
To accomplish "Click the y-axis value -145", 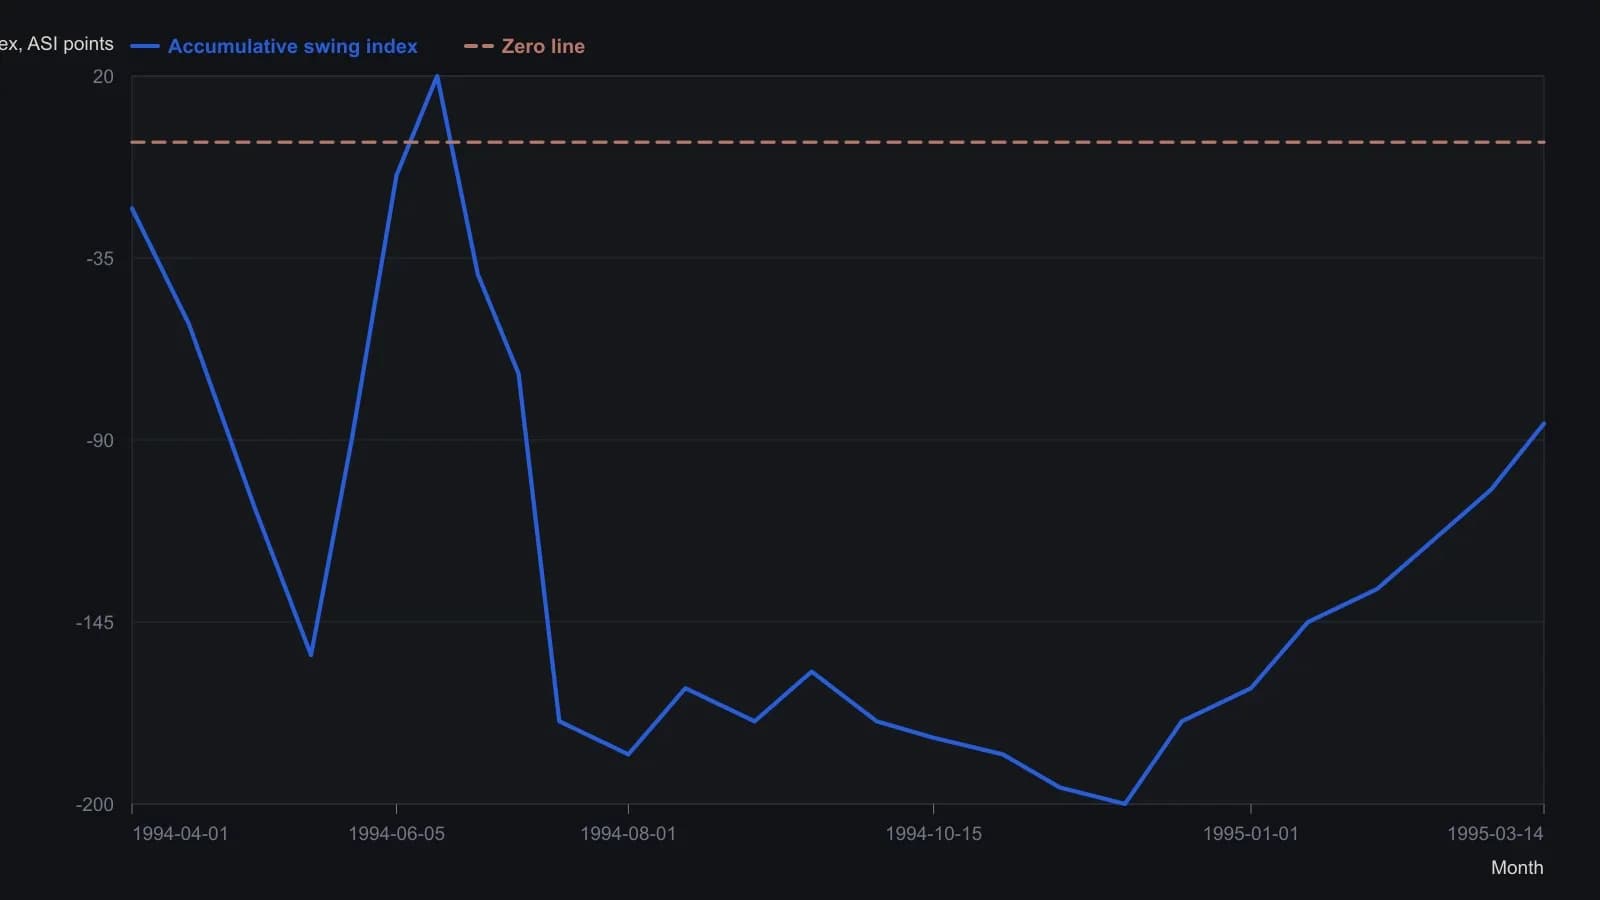I will [x=95, y=623].
